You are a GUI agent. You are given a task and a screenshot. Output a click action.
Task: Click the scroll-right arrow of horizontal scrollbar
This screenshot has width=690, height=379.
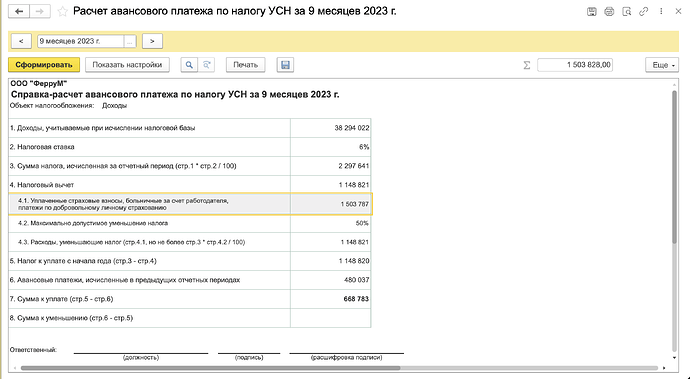[664, 368]
